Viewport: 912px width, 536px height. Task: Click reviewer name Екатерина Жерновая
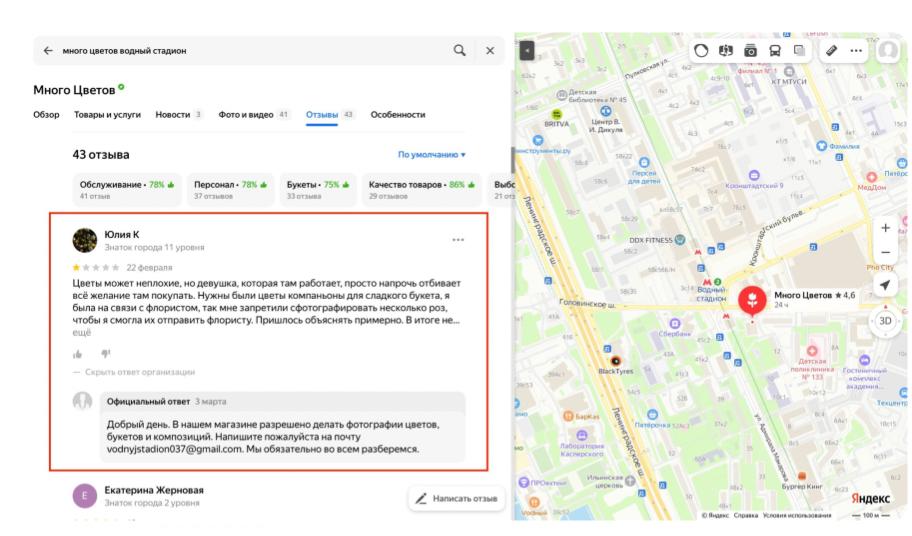click(154, 490)
